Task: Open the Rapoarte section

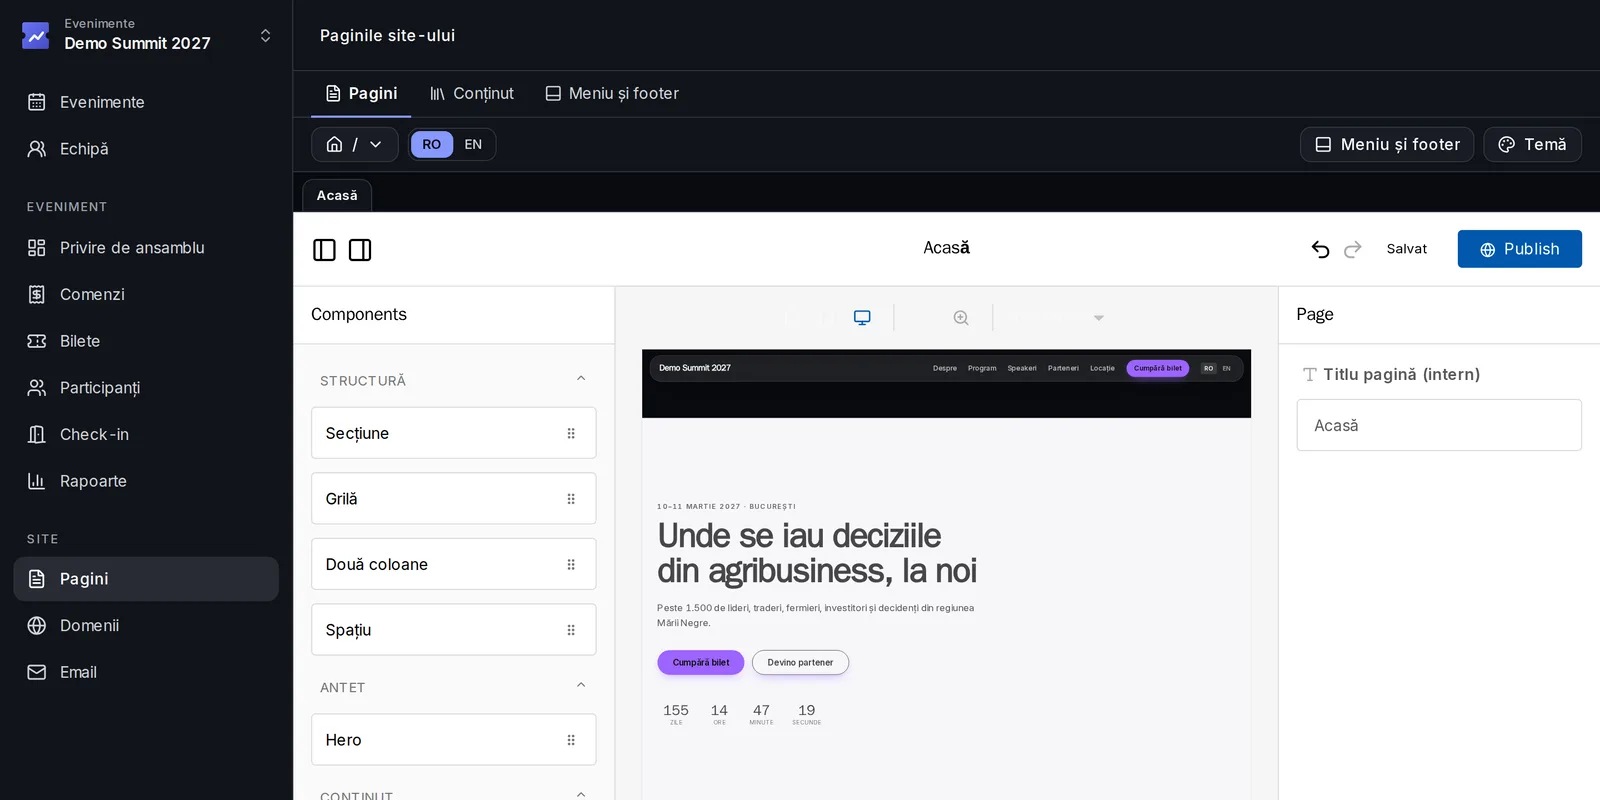Action: point(146,481)
